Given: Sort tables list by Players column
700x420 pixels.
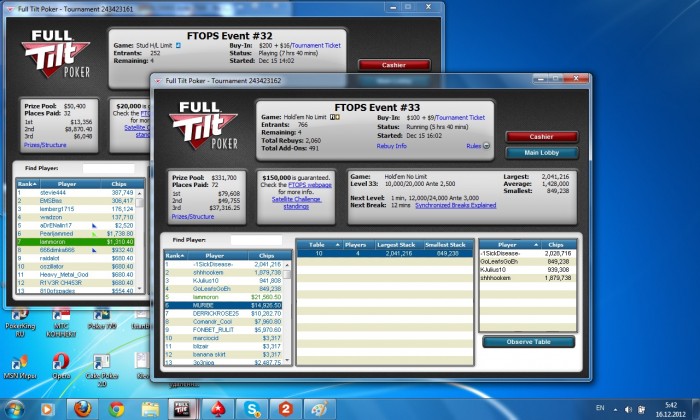Looking at the screenshot, I should coord(355,245).
